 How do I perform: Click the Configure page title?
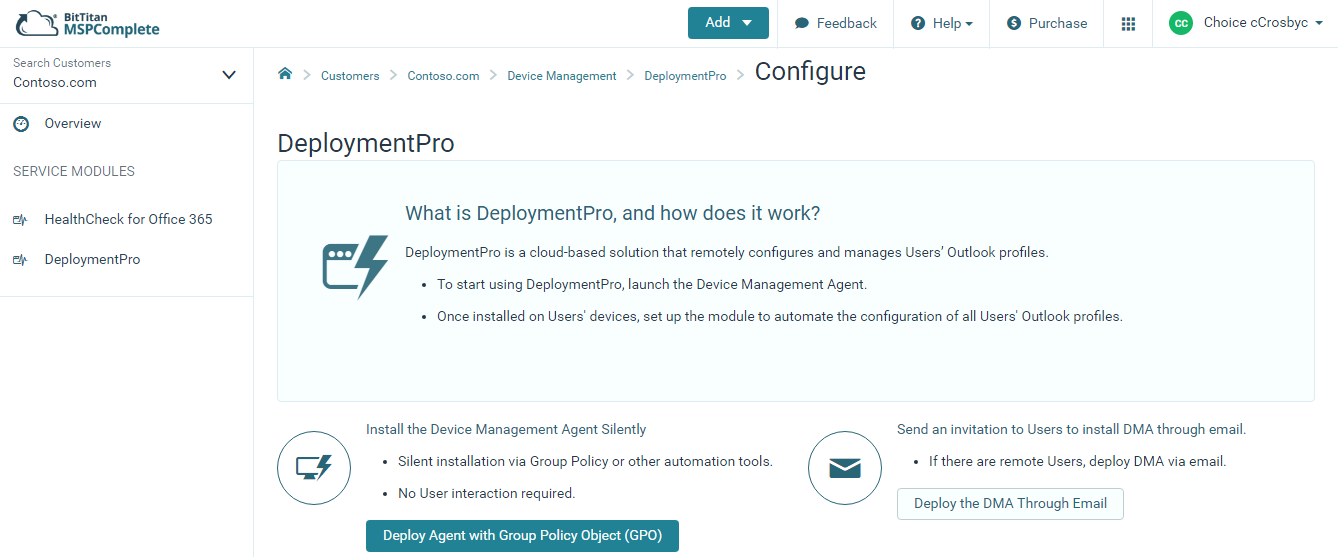pyautogui.click(x=810, y=72)
